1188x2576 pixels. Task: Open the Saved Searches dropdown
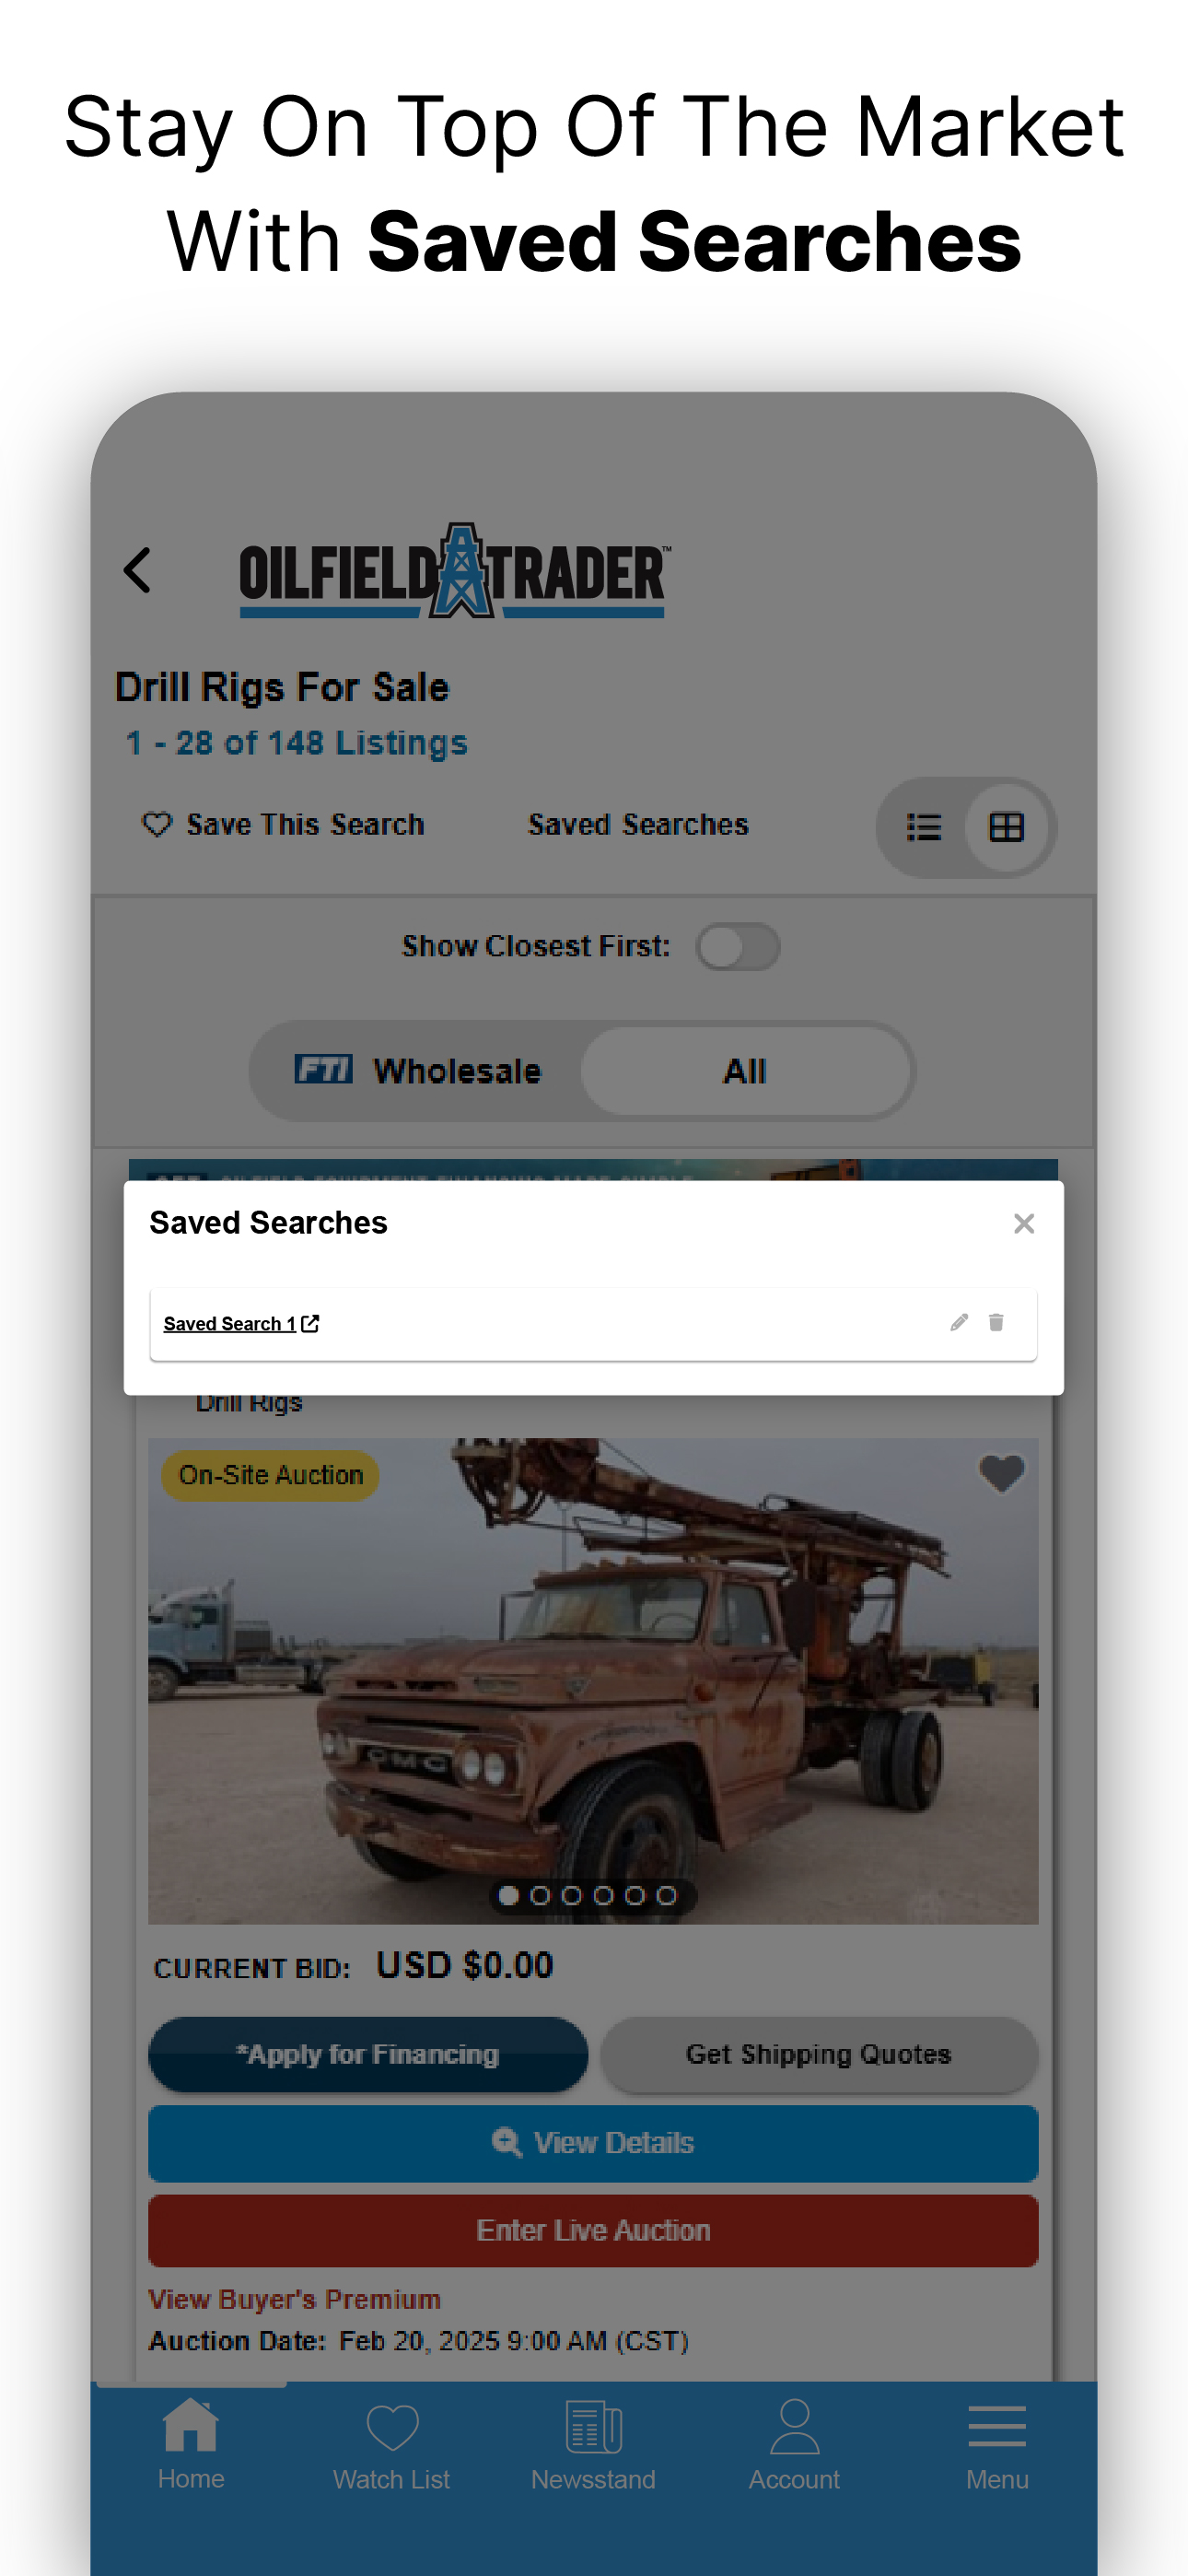click(638, 824)
